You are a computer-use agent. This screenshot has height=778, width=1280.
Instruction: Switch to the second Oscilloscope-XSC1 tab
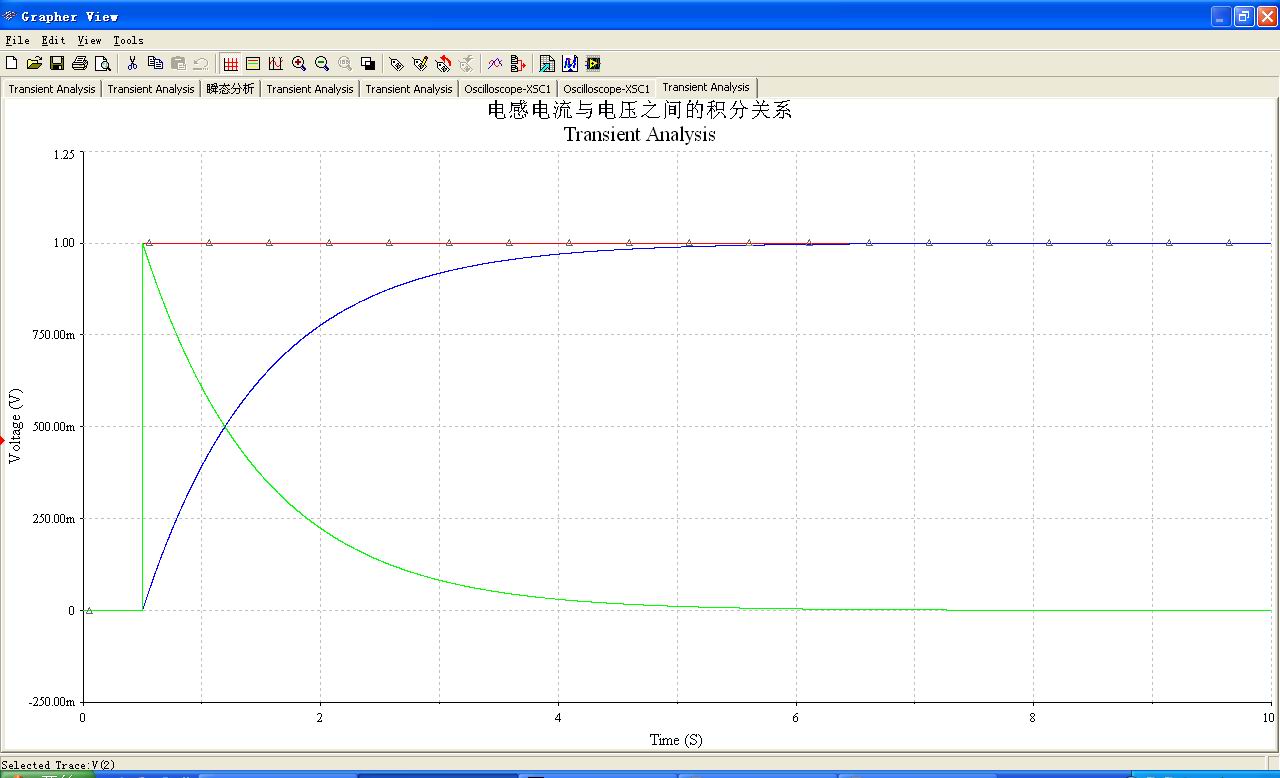pos(606,89)
